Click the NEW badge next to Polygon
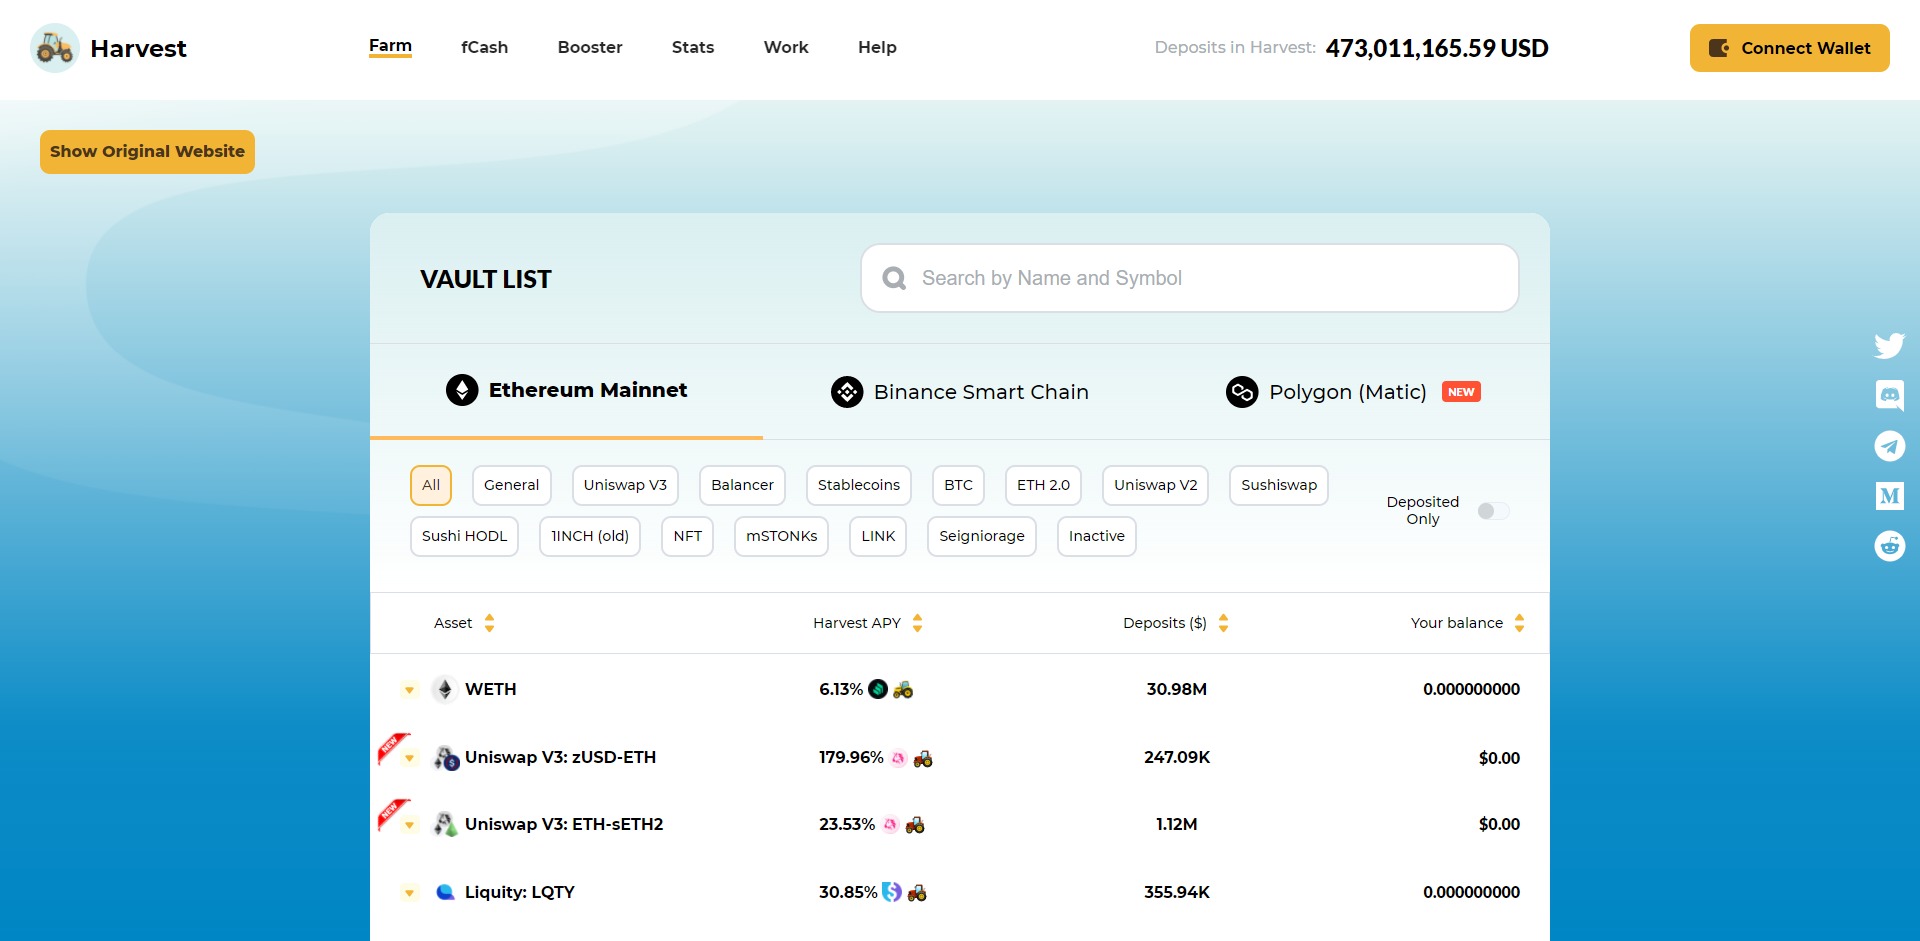The image size is (1920, 941). tap(1461, 392)
